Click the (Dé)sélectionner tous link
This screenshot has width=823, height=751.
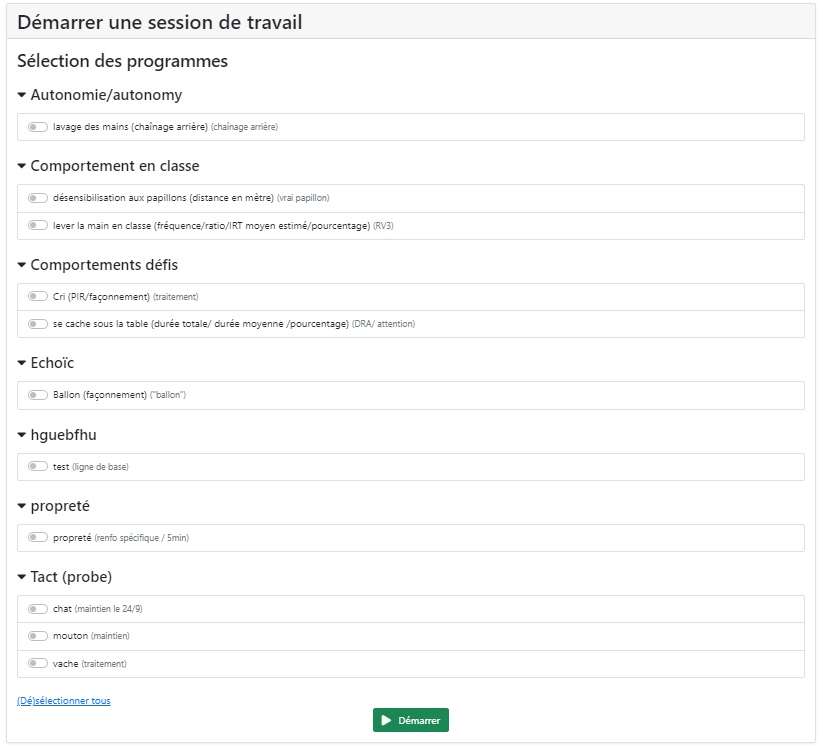pos(64,701)
